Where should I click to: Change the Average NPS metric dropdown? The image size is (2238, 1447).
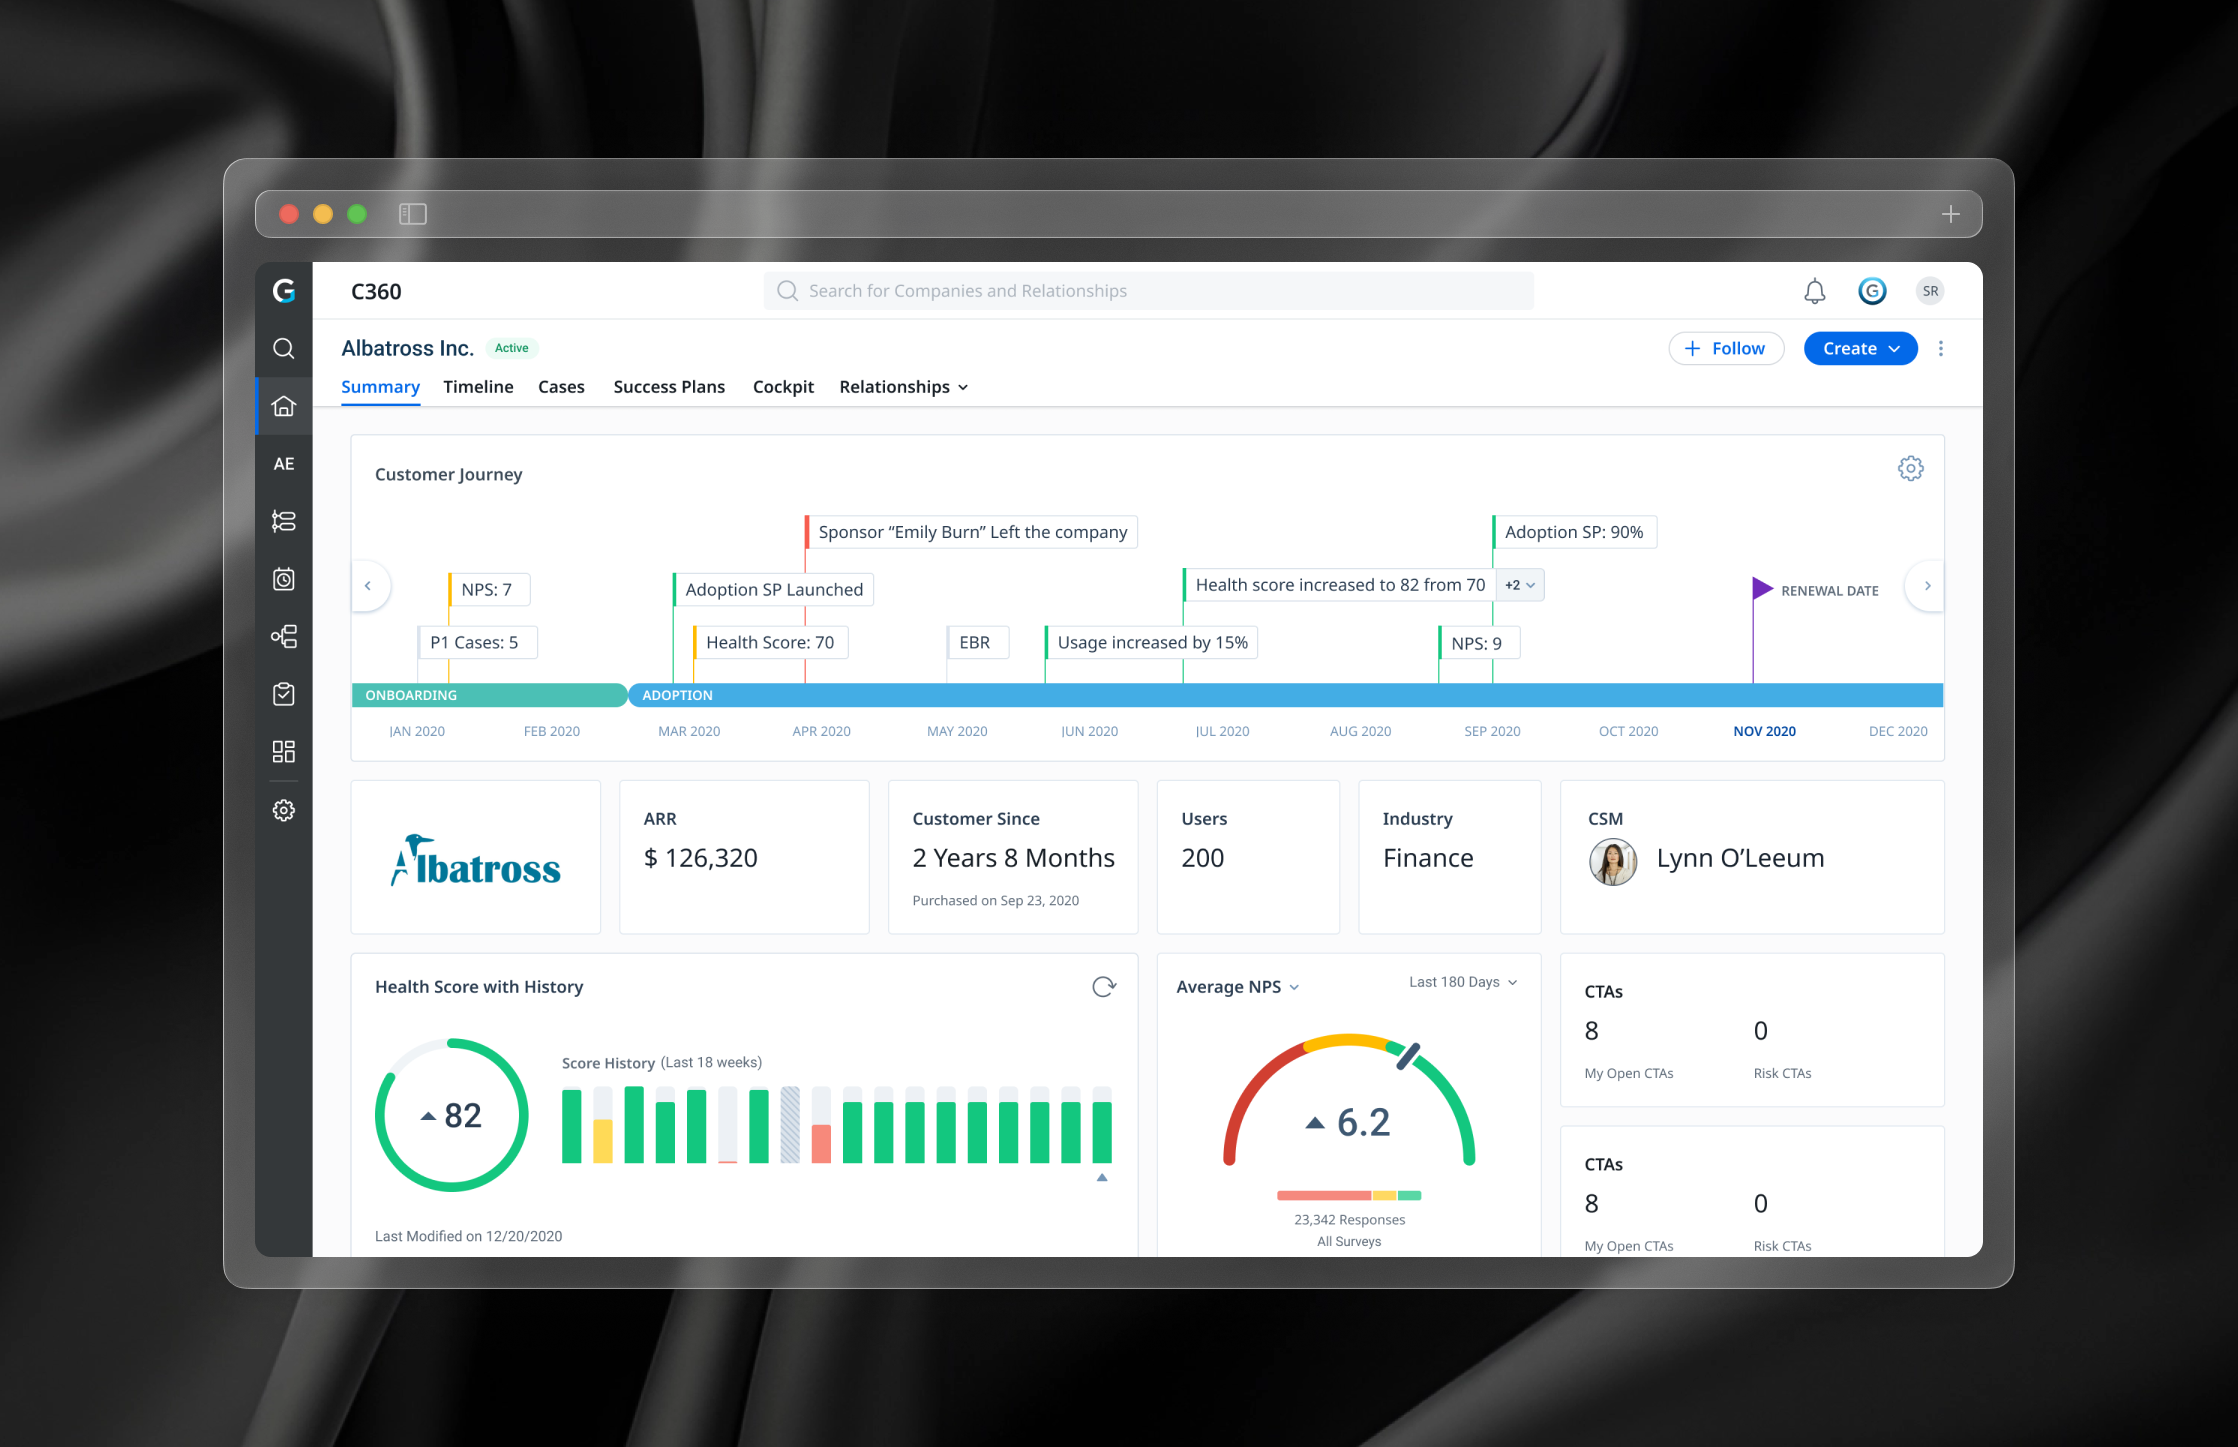1238,987
